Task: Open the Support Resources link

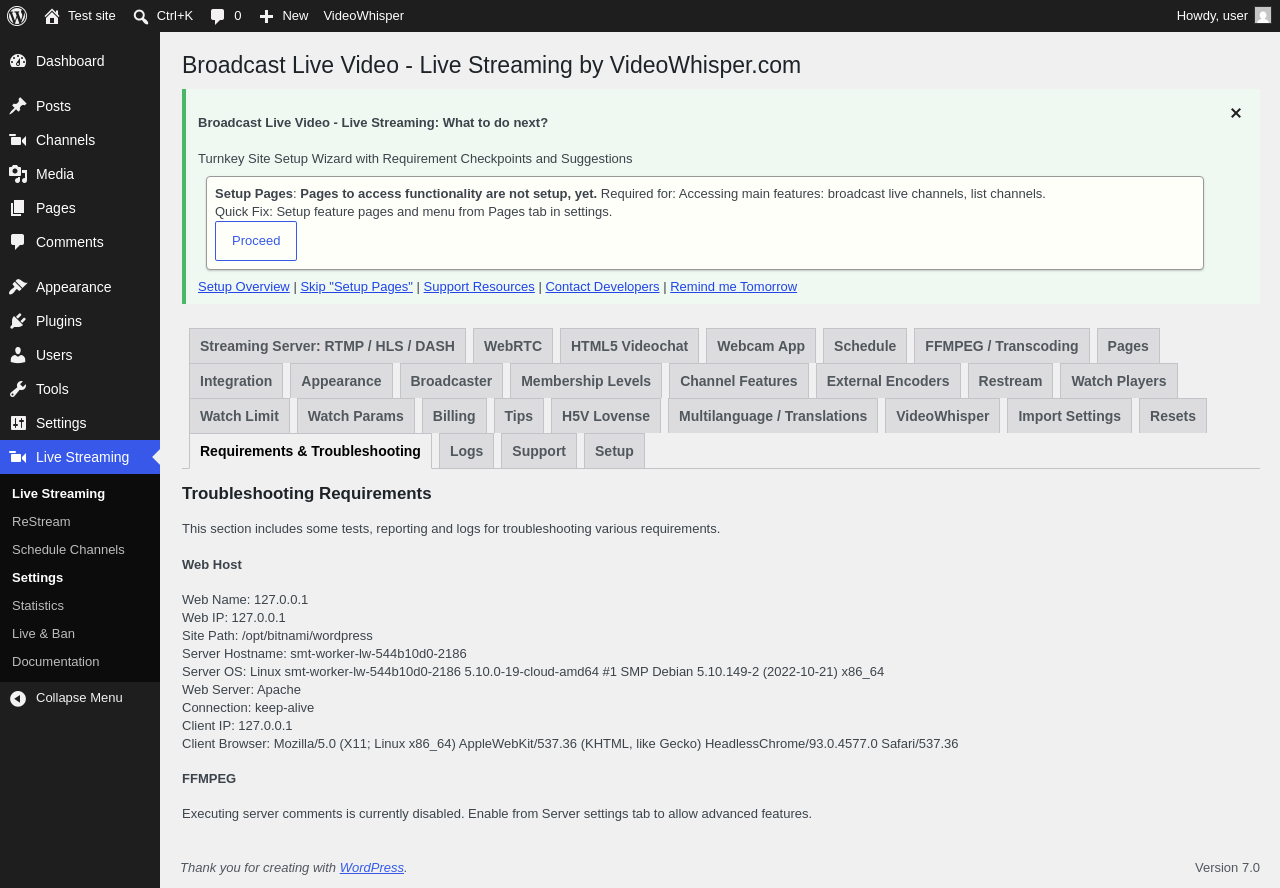Action: point(479,287)
